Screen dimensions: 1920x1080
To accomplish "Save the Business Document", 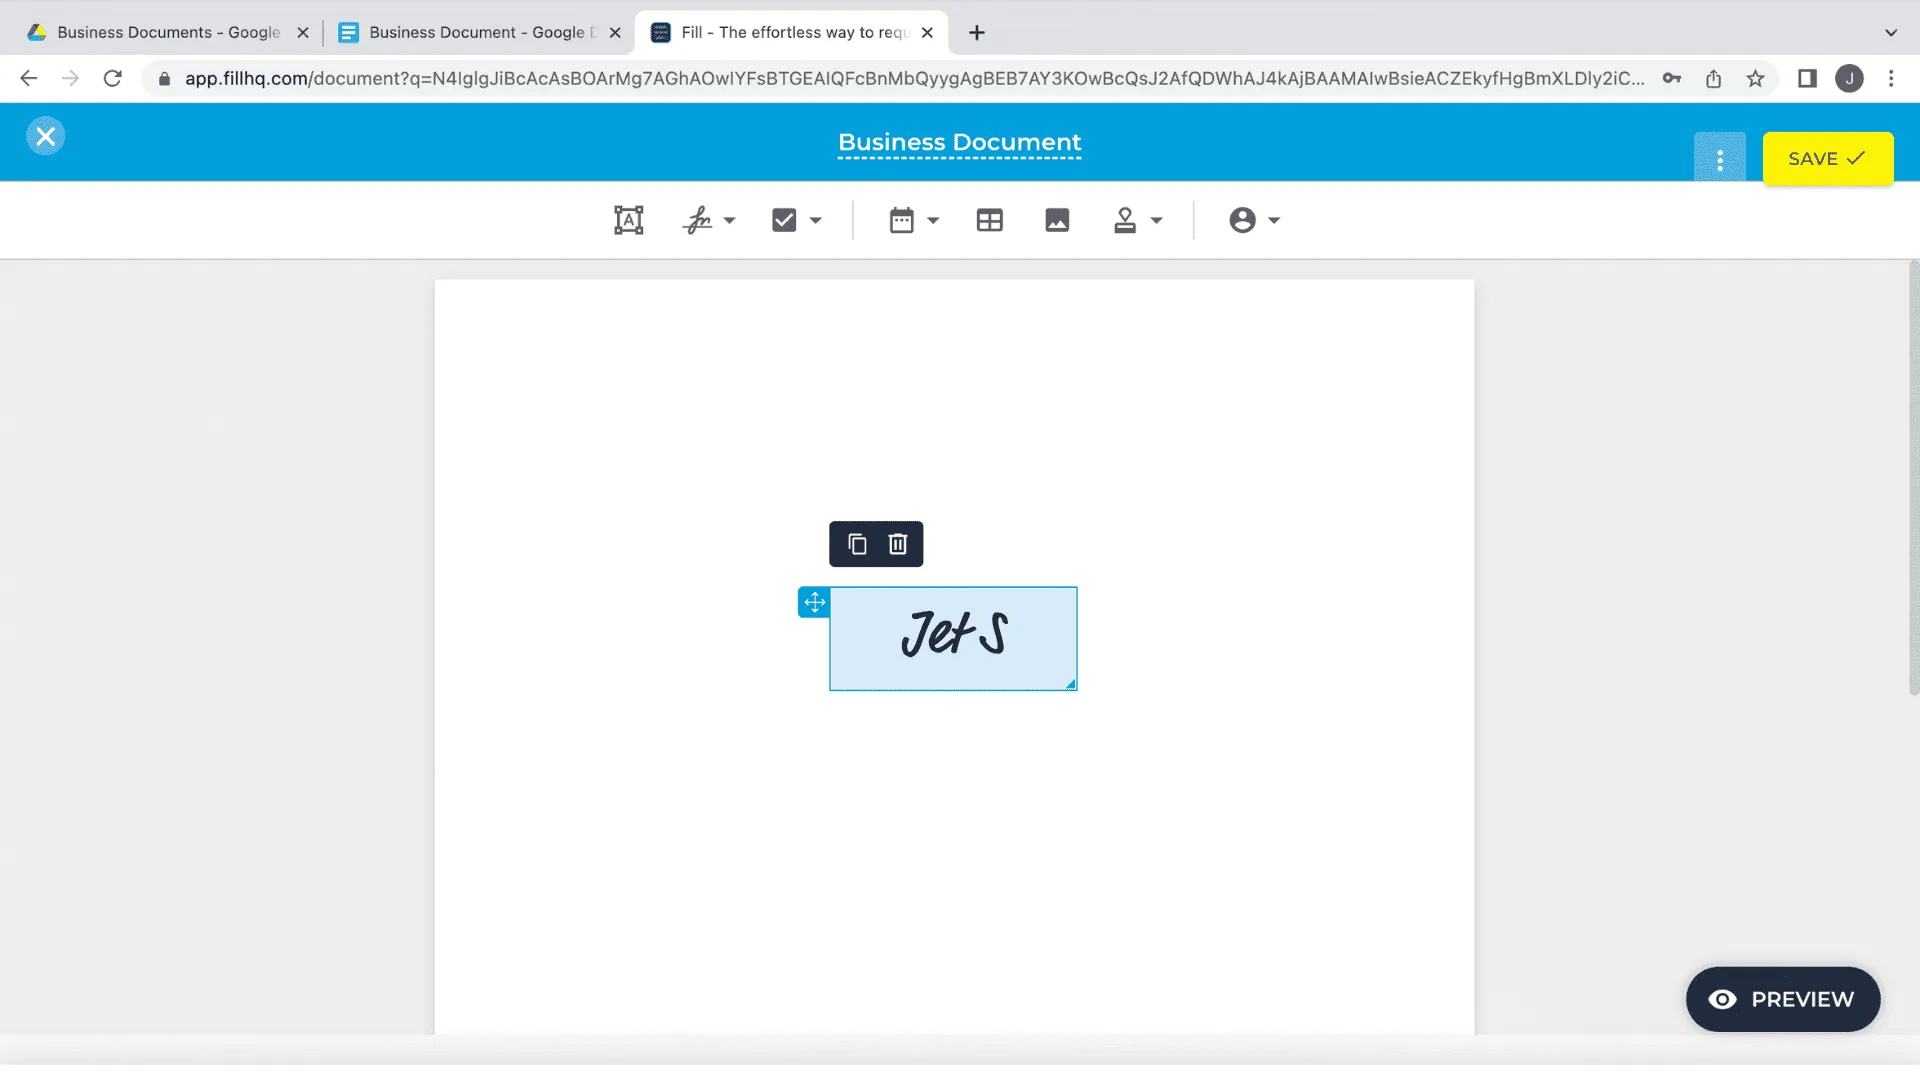I will click(x=1826, y=158).
